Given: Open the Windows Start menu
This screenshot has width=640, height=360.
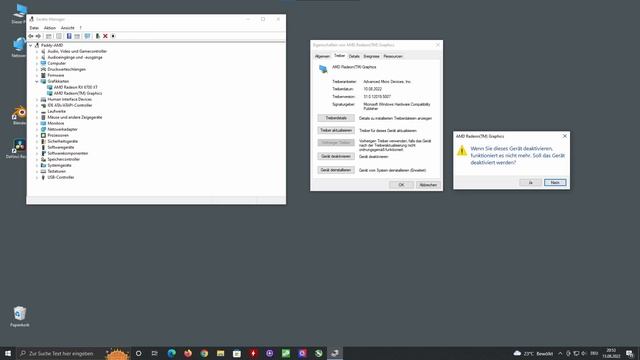Looking at the screenshot, I should [8, 353].
